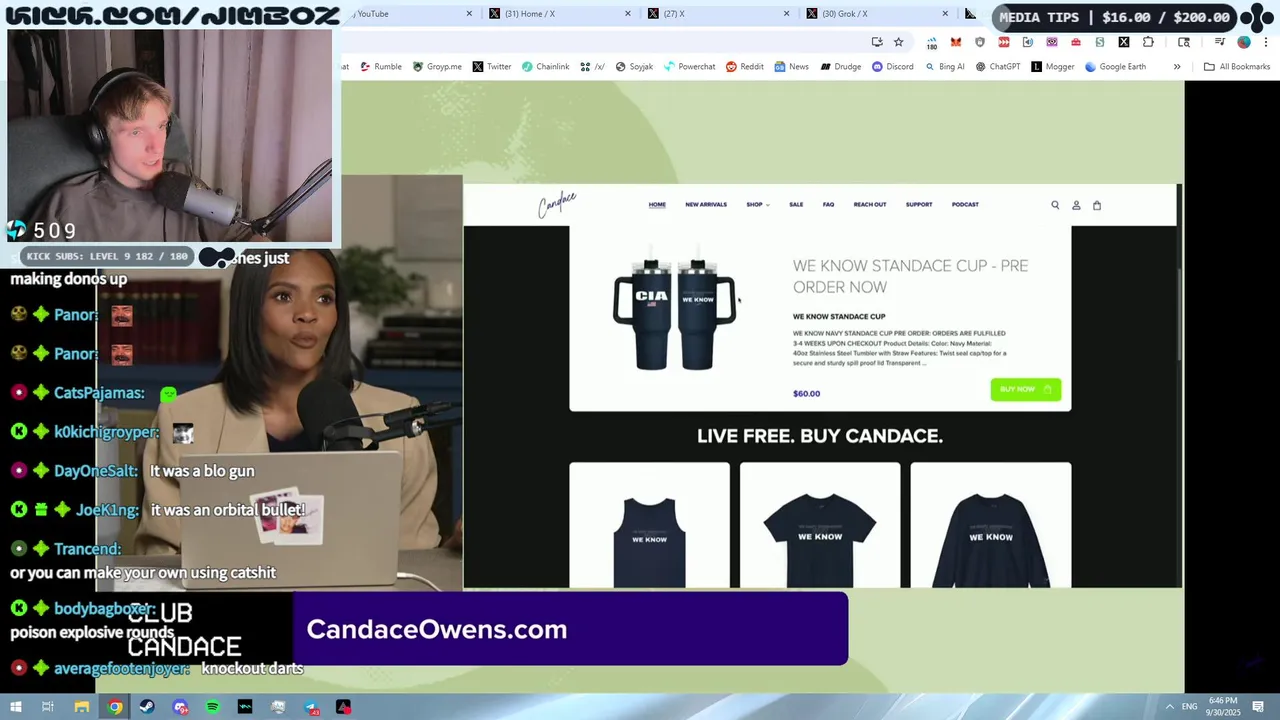The height and width of the screenshot is (720, 1280).
Task: Open the MetaMask fox extension
Action: pyautogui.click(x=956, y=42)
